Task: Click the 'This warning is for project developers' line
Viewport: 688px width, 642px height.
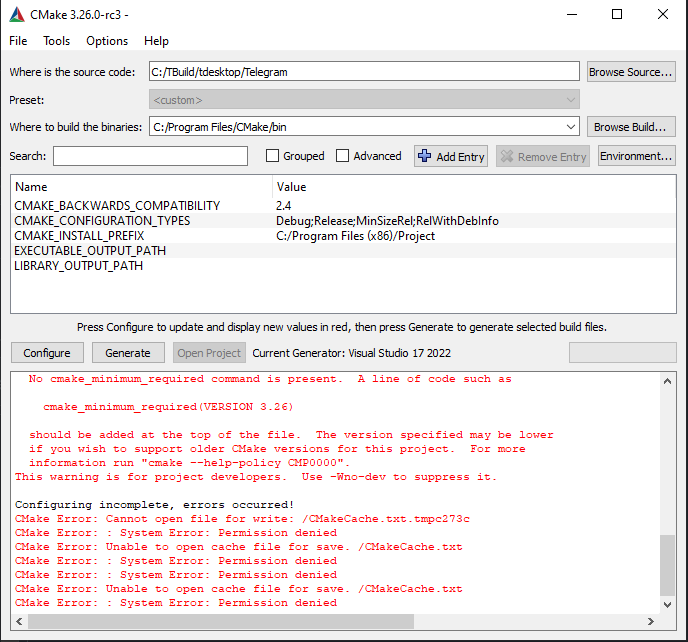Action: pyautogui.click(x=256, y=477)
